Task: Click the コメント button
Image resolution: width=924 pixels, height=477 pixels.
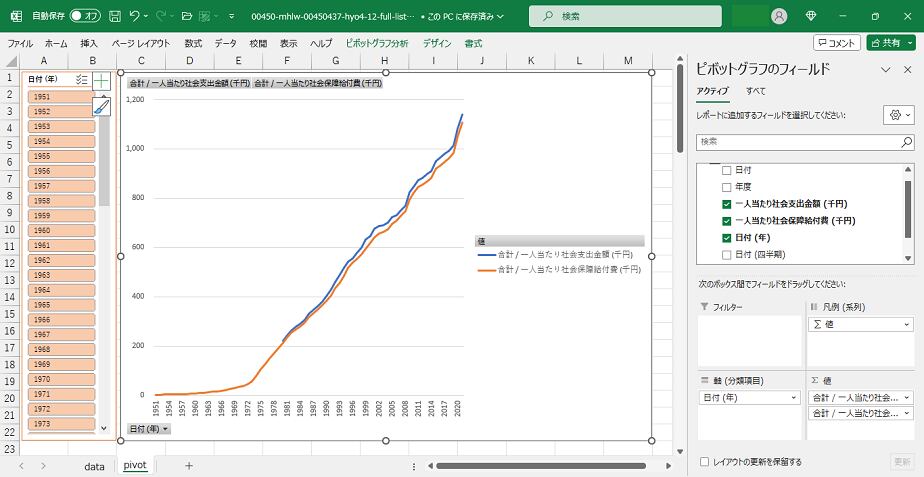Action: pyautogui.click(x=836, y=43)
